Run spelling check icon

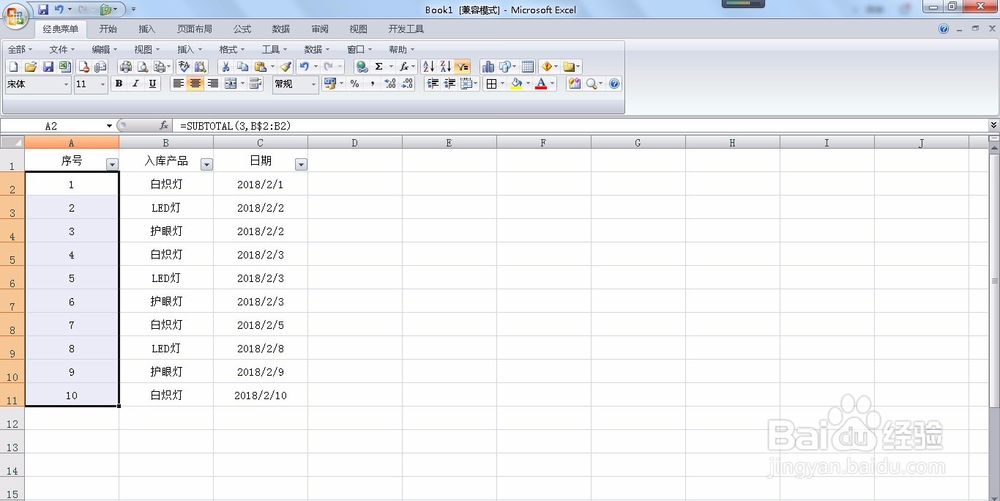point(184,66)
